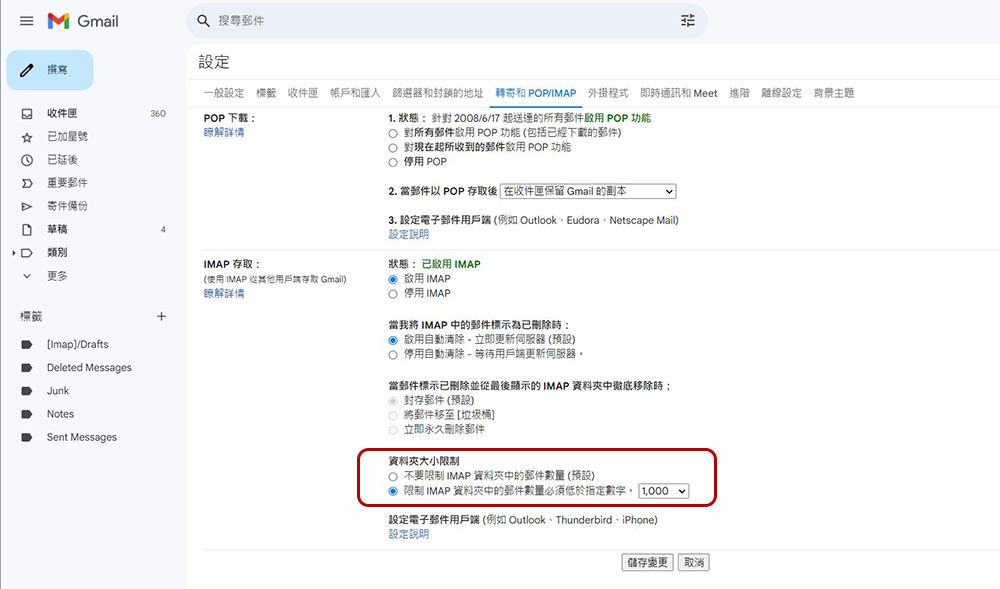The image size is (1000, 589).
Task: Click 設定說明 link in POP section
Action: (x=409, y=235)
